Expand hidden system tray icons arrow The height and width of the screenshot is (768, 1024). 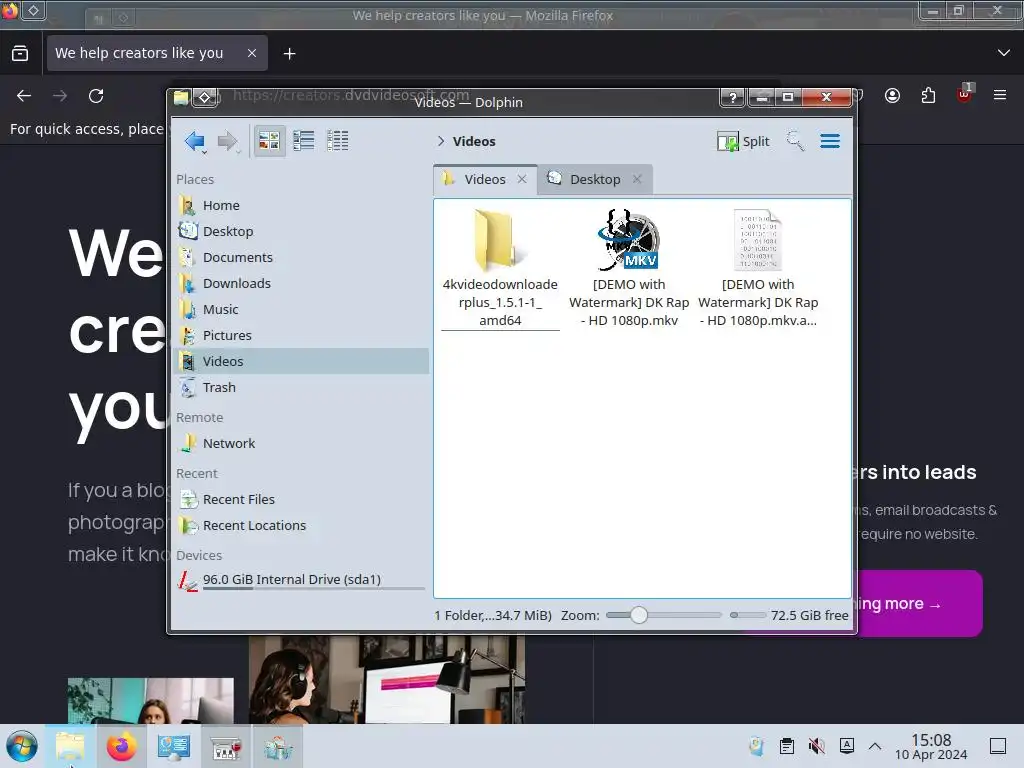coord(875,746)
